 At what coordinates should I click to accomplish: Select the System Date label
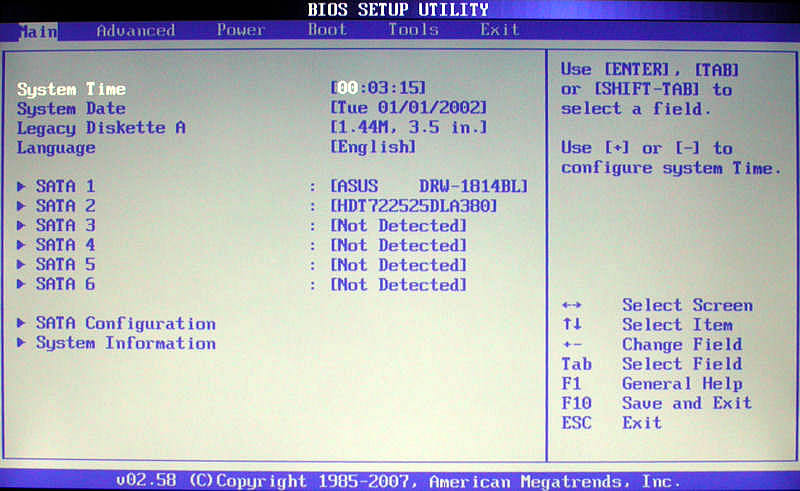pos(71,109)
